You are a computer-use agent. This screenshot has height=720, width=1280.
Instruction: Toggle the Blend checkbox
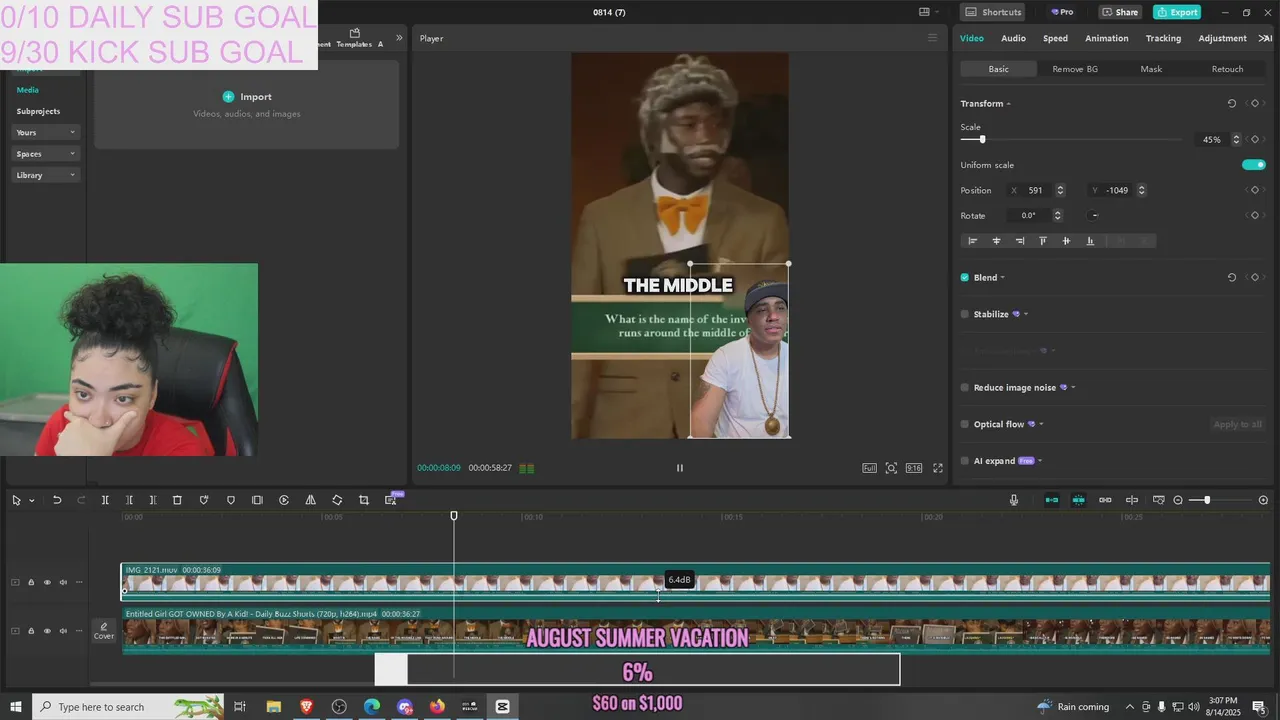tap(965, 278)
